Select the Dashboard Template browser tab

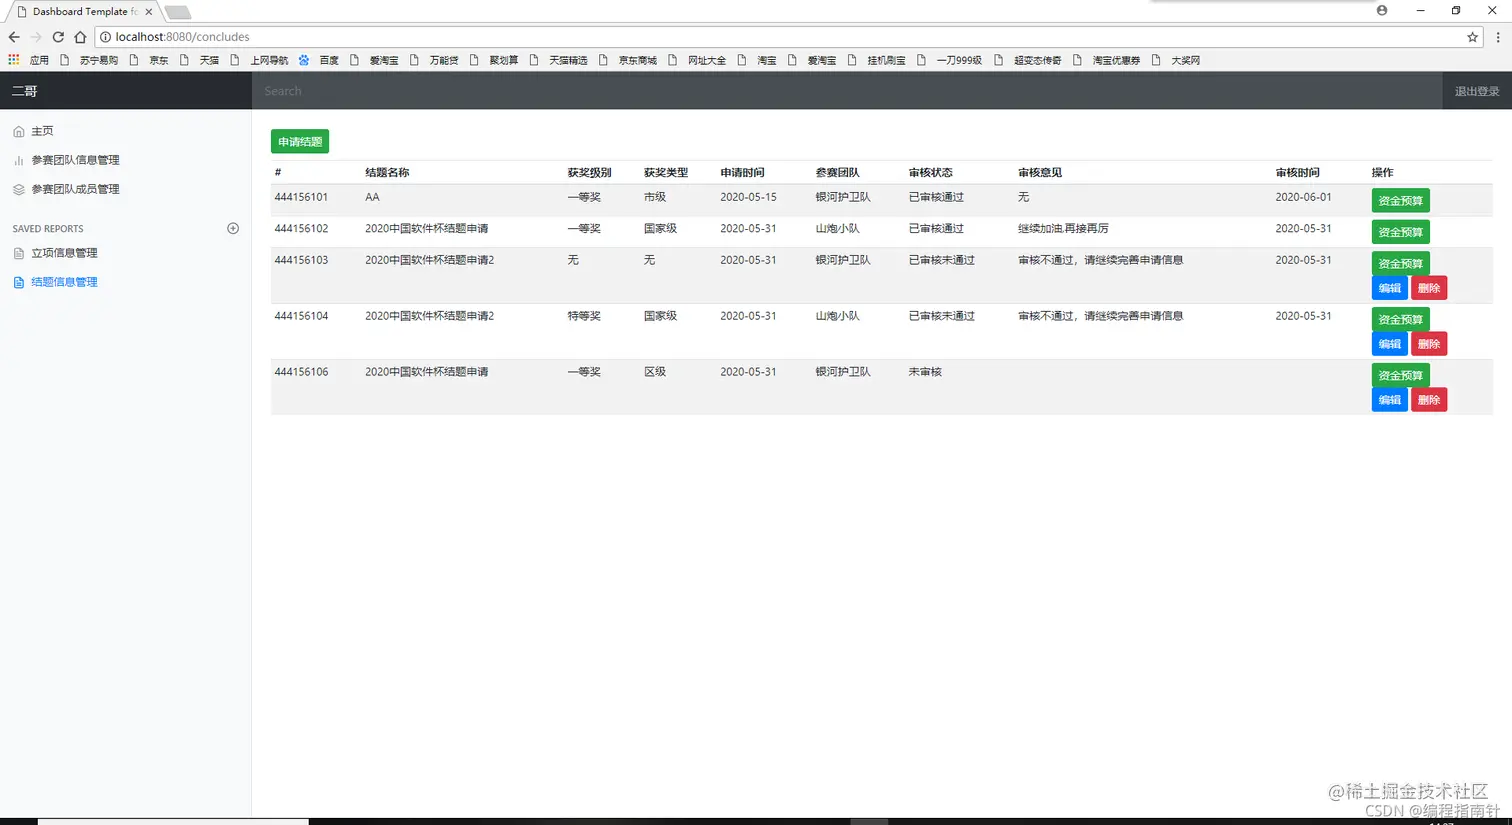[83, 12]
